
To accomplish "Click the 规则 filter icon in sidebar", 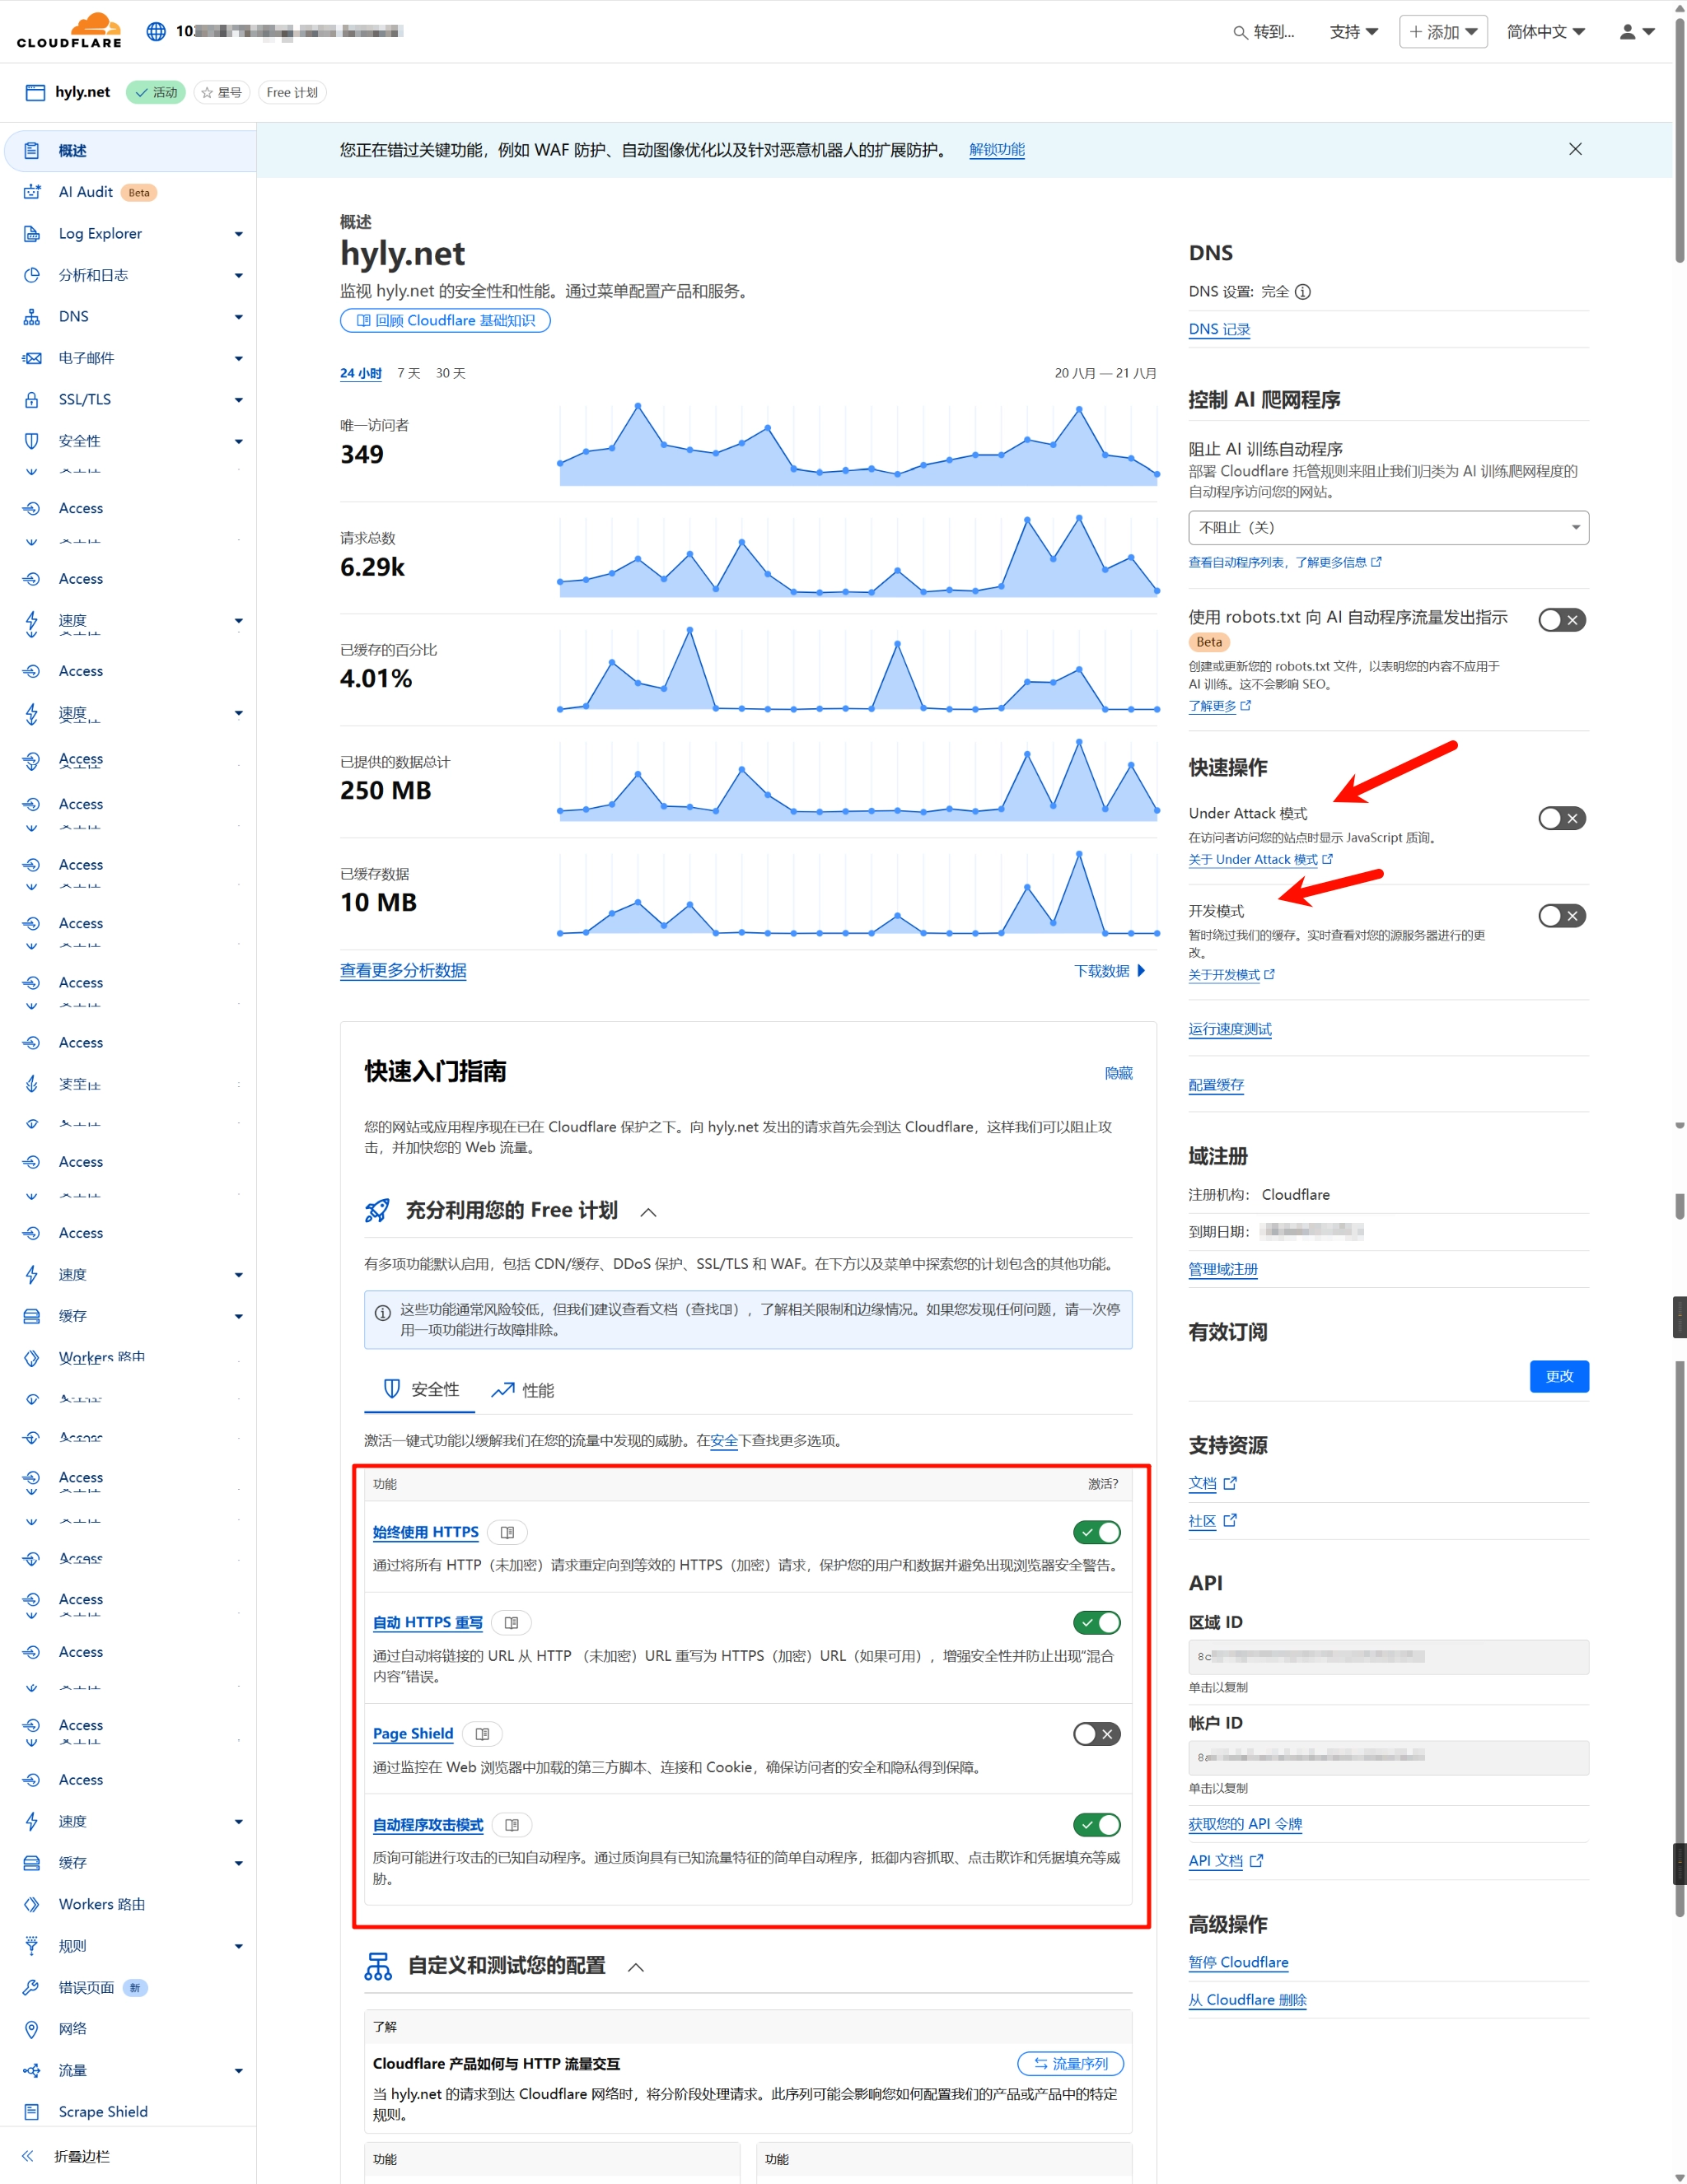I will pos(32,1946).
